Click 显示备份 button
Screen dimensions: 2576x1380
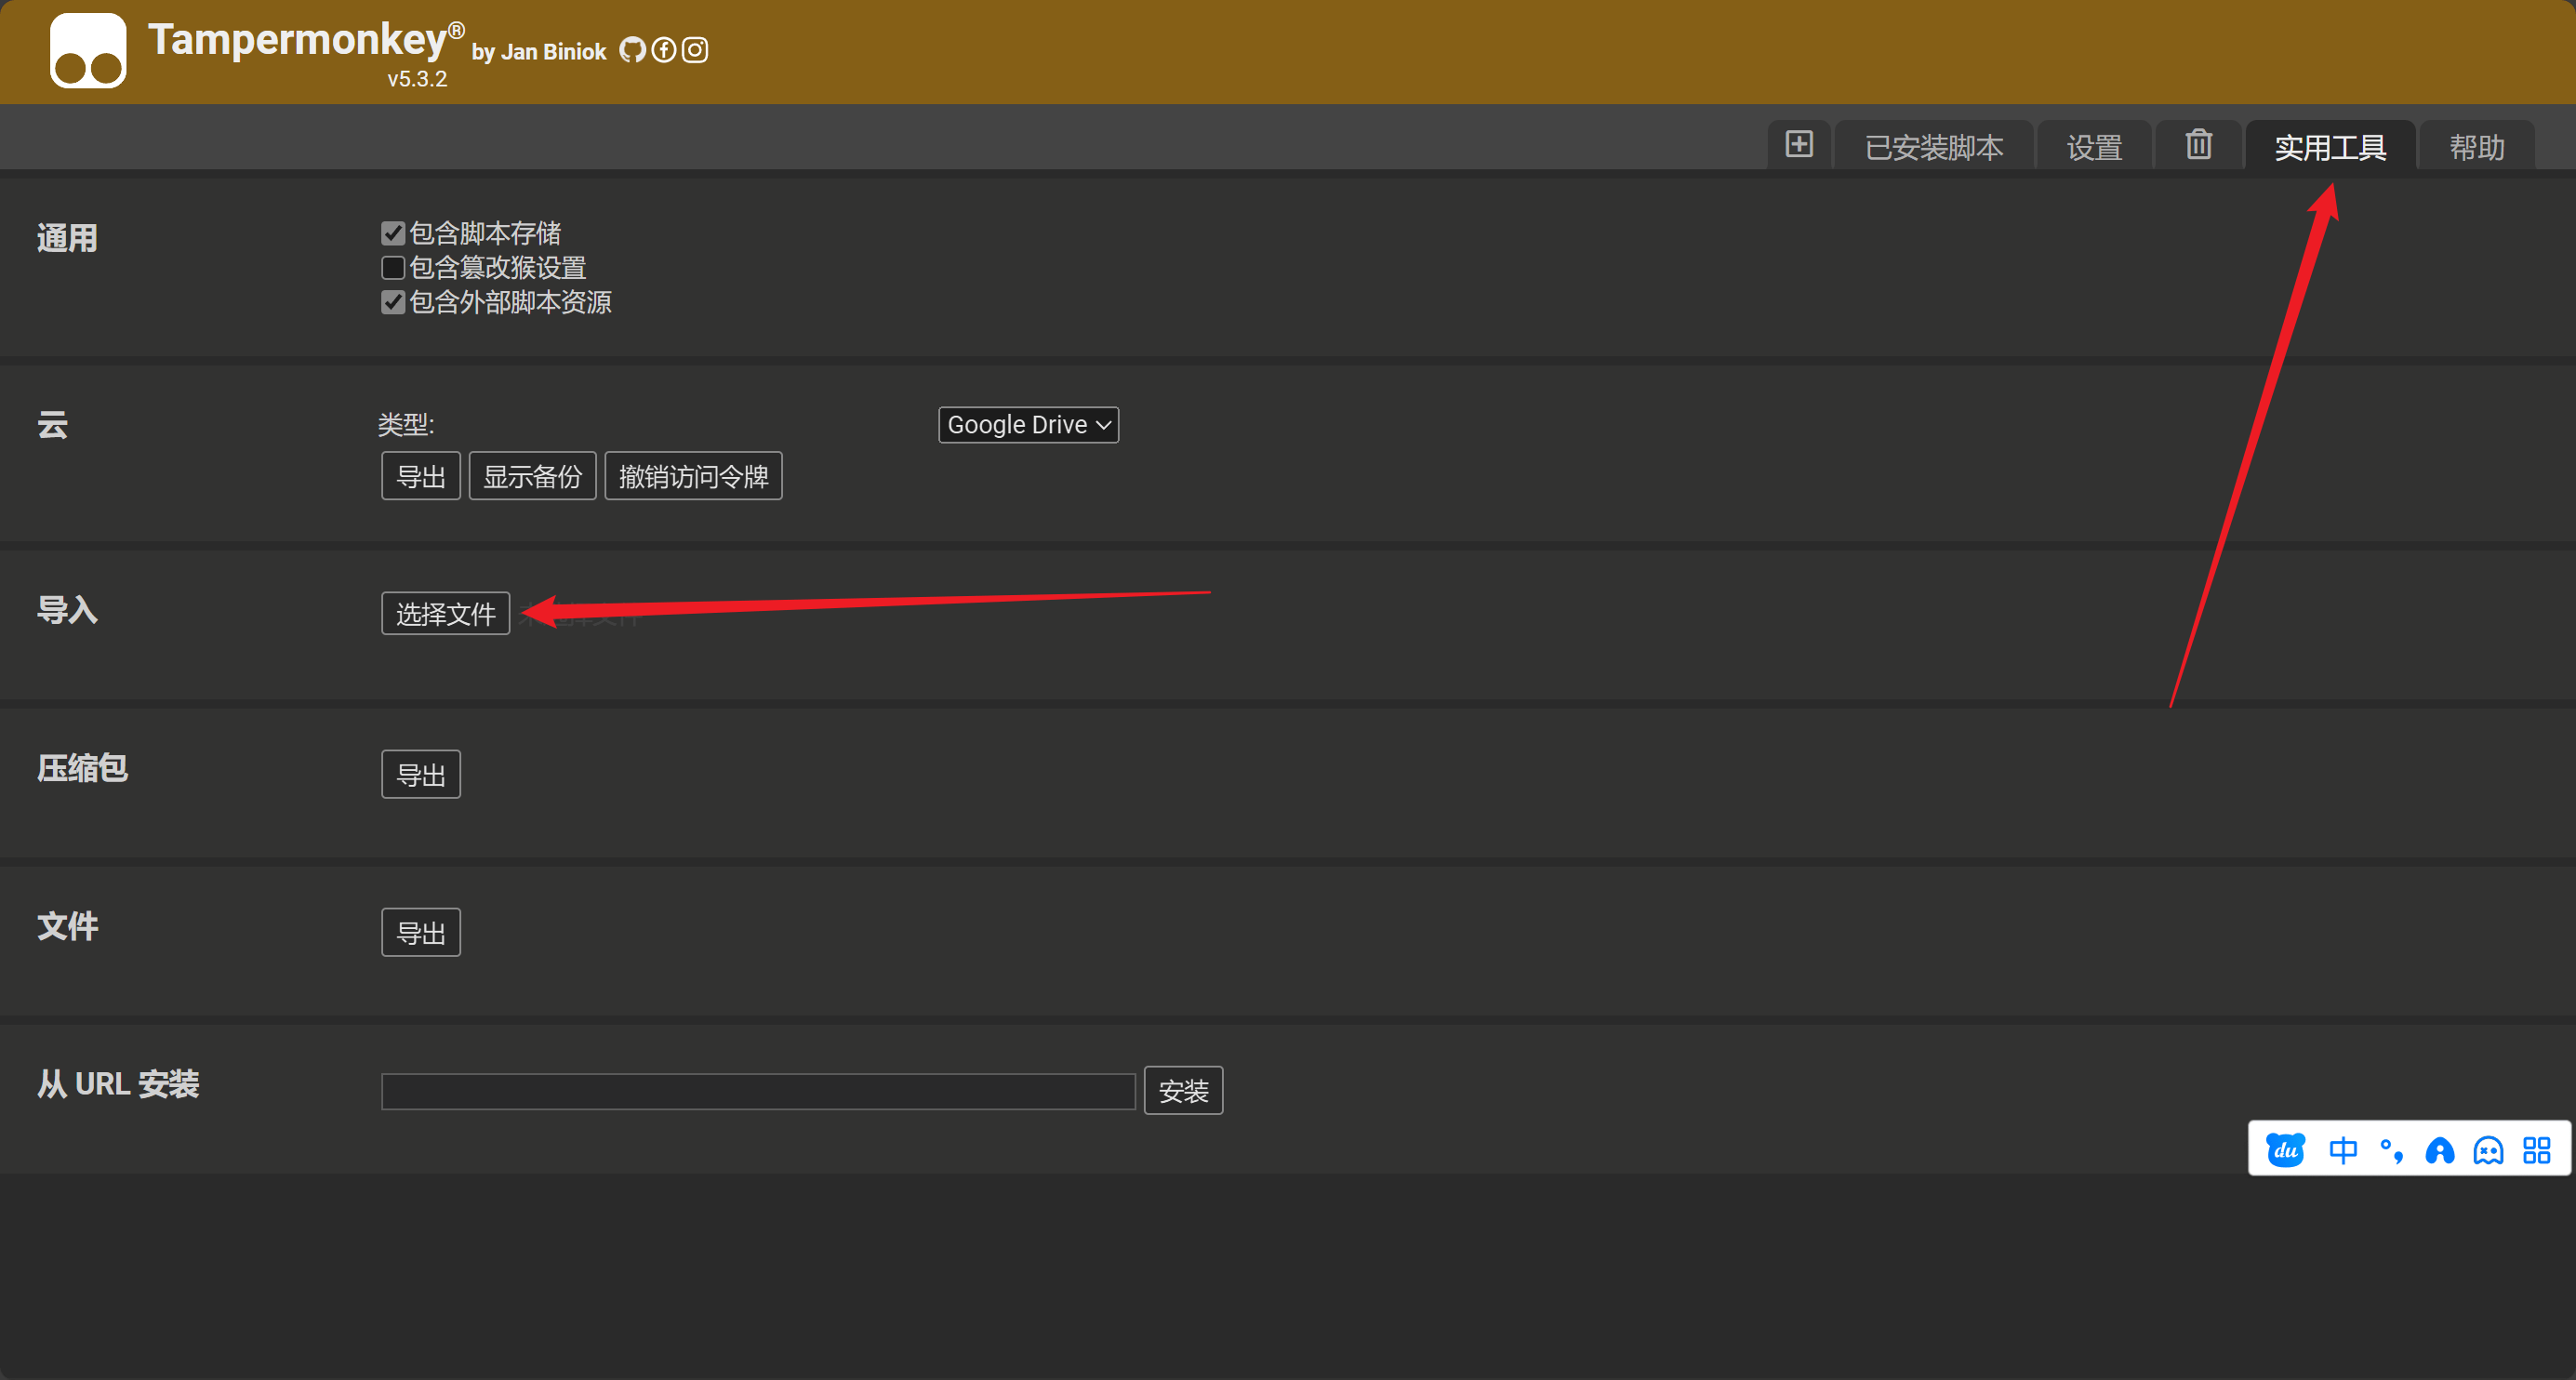[532, 476]
